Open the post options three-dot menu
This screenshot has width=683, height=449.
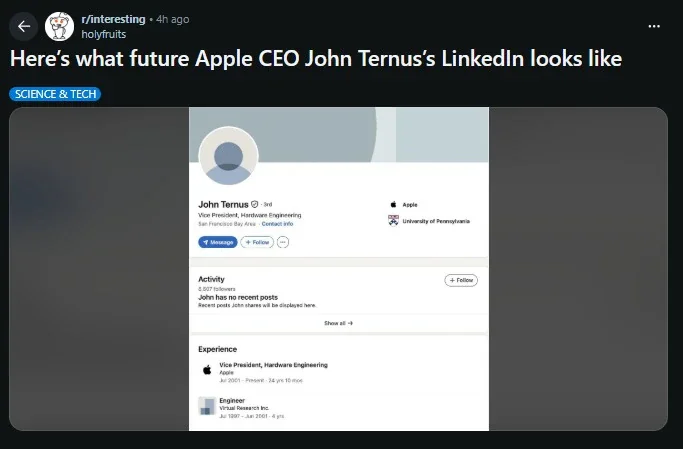click(654, 26)
